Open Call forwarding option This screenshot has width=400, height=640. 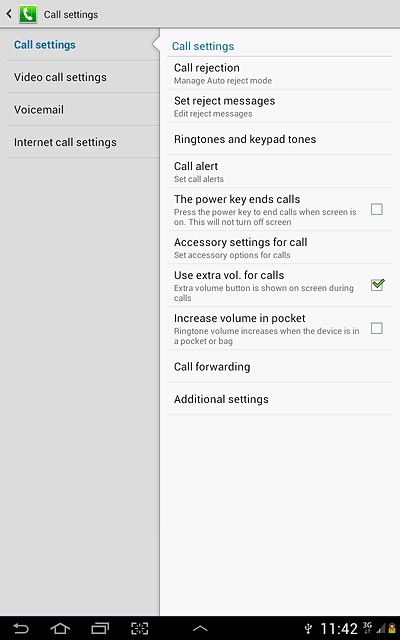point(280,366)
